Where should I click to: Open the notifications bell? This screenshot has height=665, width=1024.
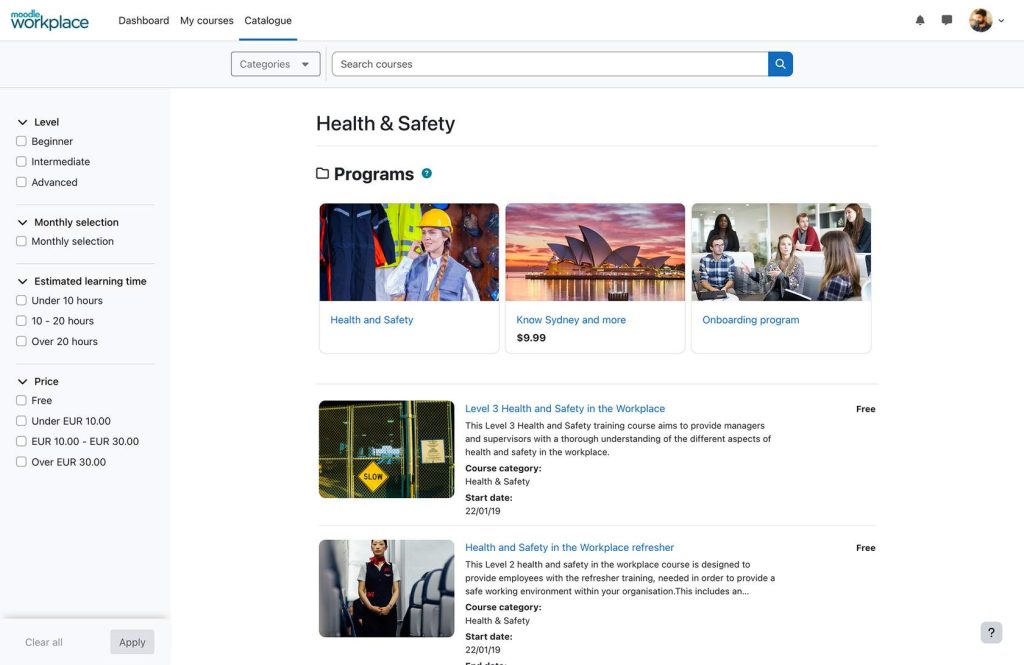920,20
